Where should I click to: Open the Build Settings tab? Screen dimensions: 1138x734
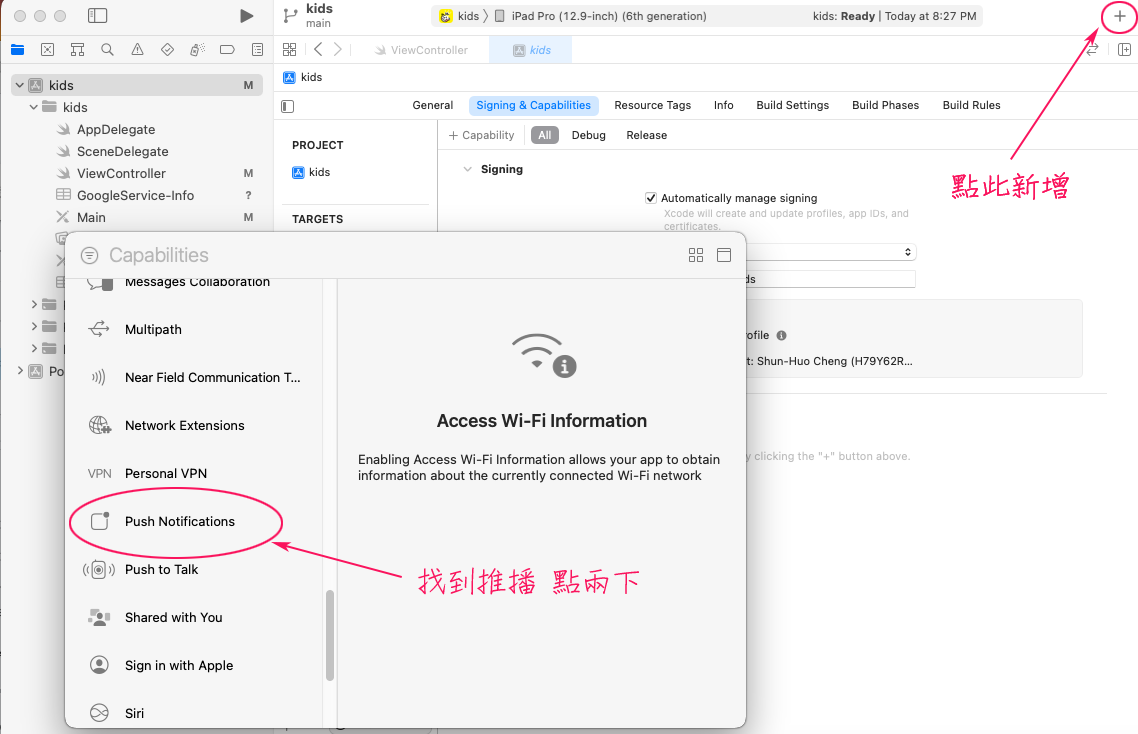(x=793, y=105)
